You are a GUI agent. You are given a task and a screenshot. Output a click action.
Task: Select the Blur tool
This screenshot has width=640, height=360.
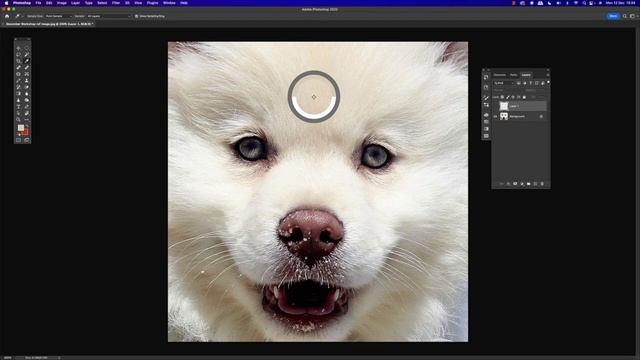coord(27,93)
